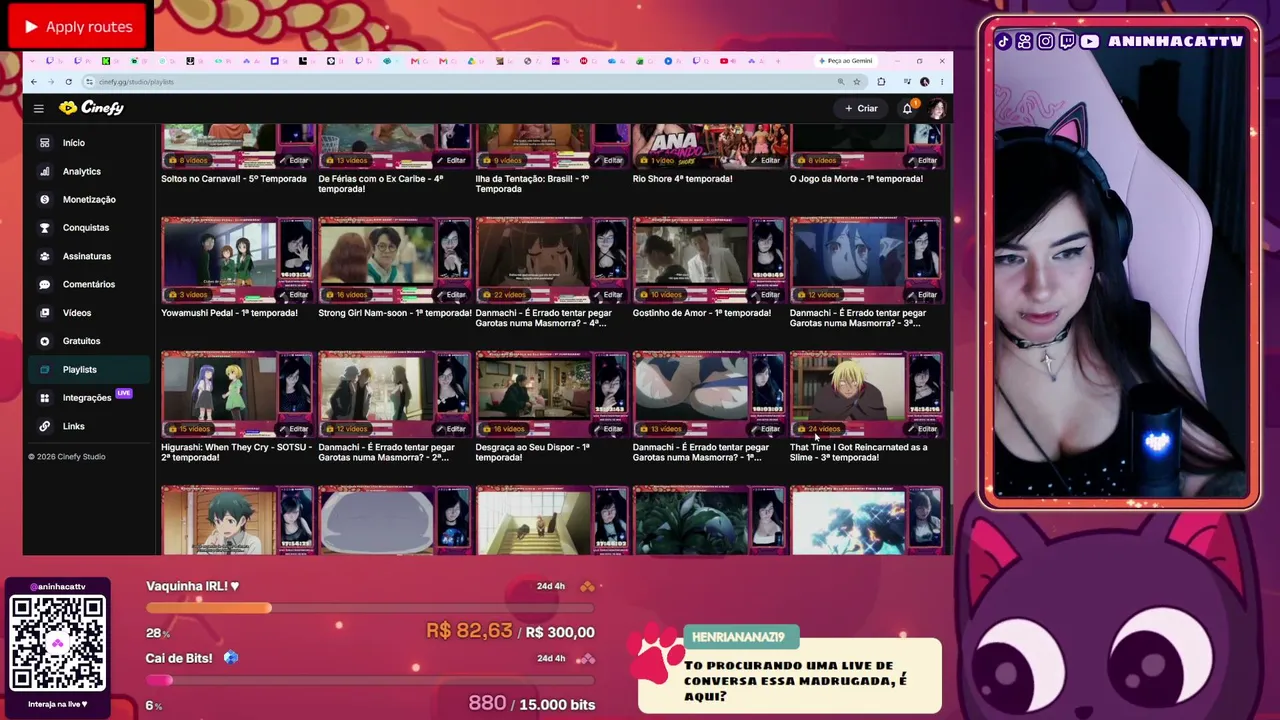Click the title 'Rio Shore 4ª temporada!'

(682, 179)
